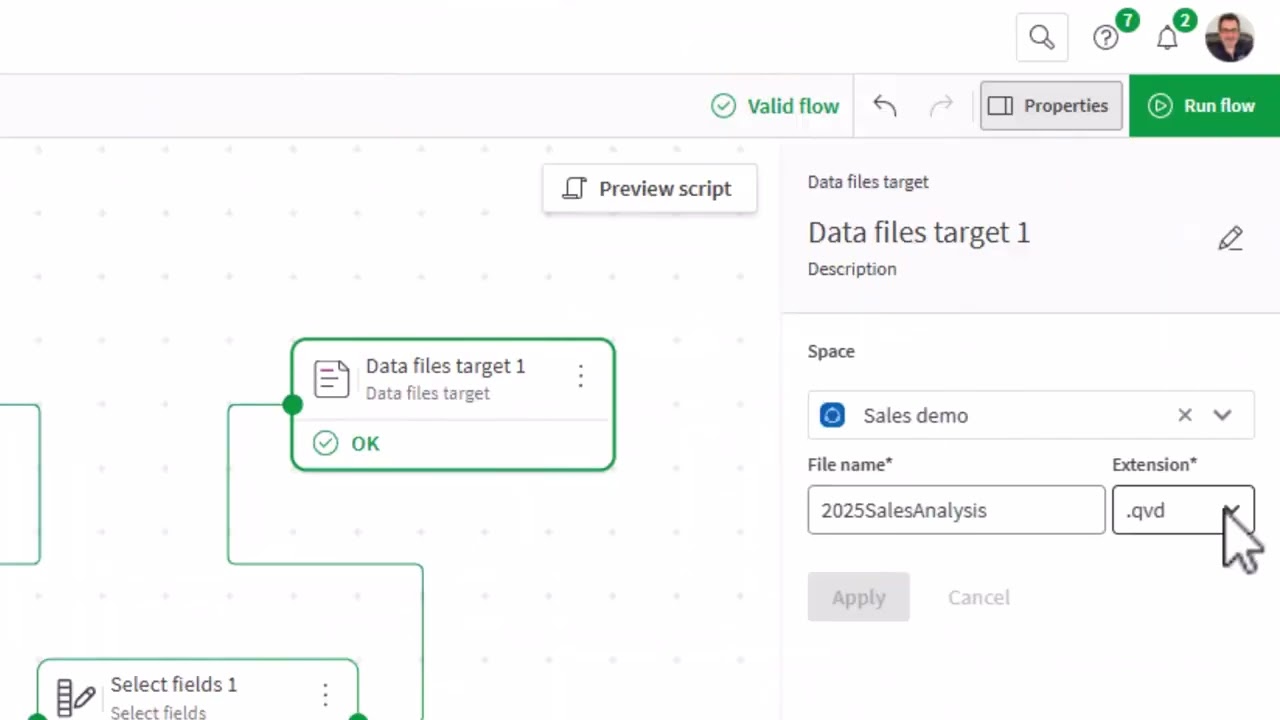This screenshot has height=720, width=1280.
Task: Click the Description text in properties
Action: (852, 269)
